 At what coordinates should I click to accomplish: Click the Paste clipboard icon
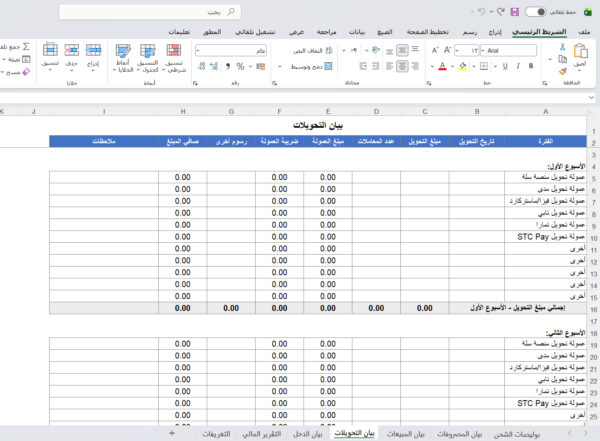pyautogui.click(x=580, y=51)
